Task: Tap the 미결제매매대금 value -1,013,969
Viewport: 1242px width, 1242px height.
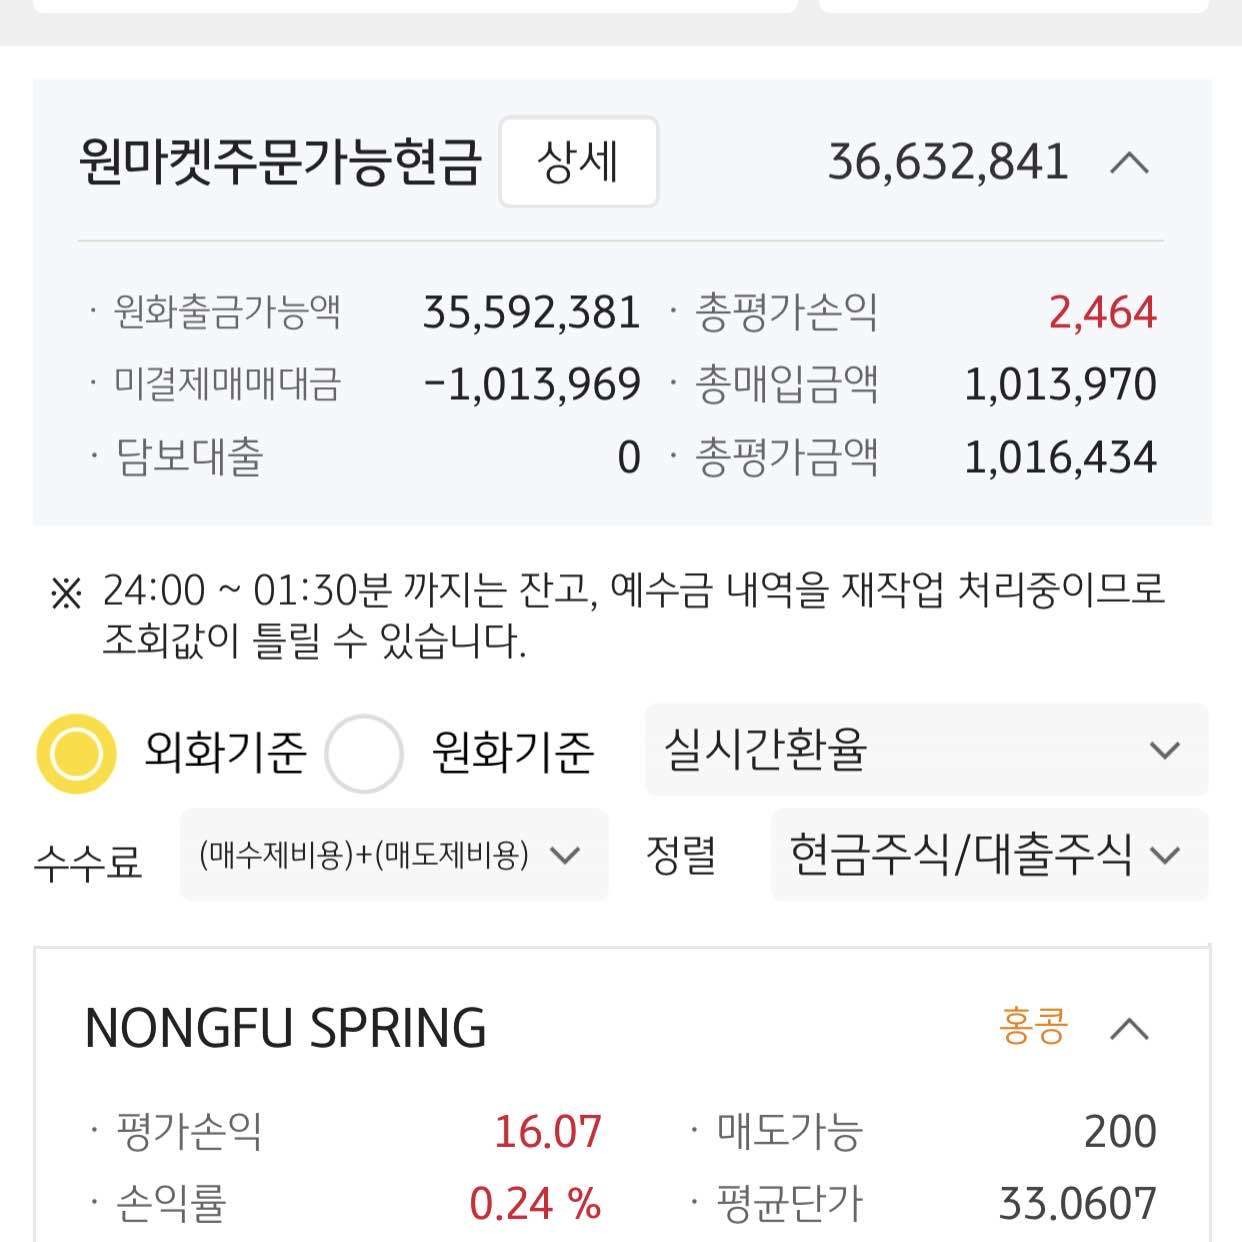Action: [531, 385]
